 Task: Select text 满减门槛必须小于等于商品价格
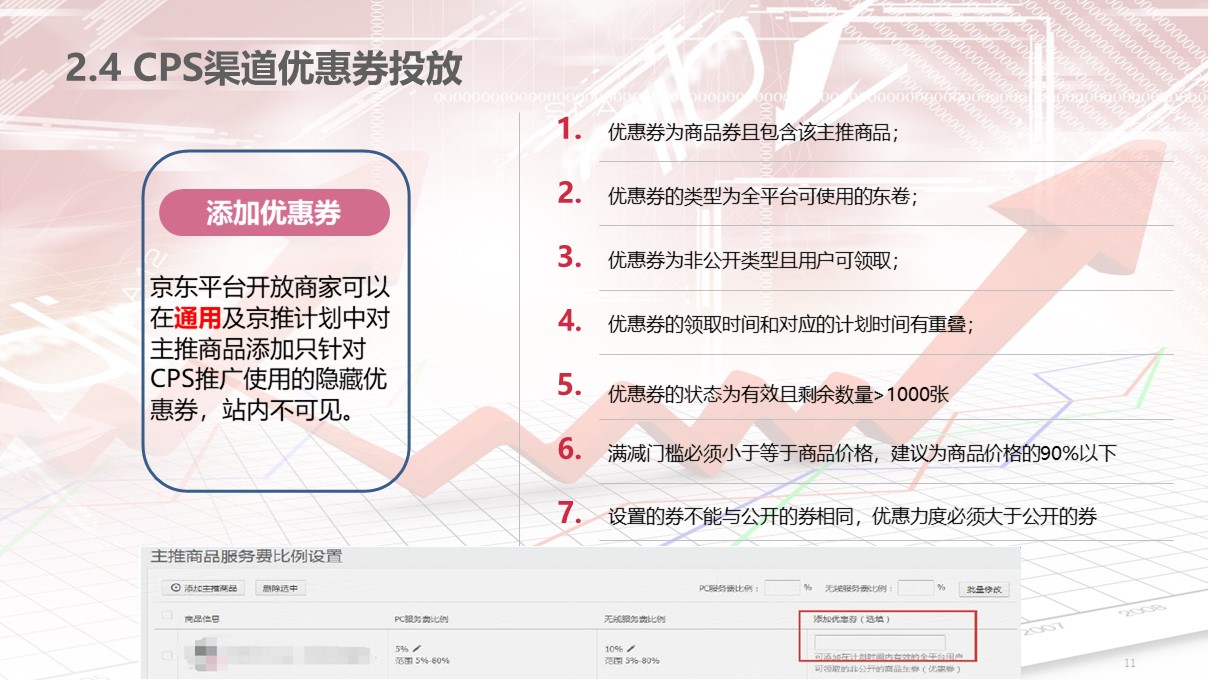743,454
